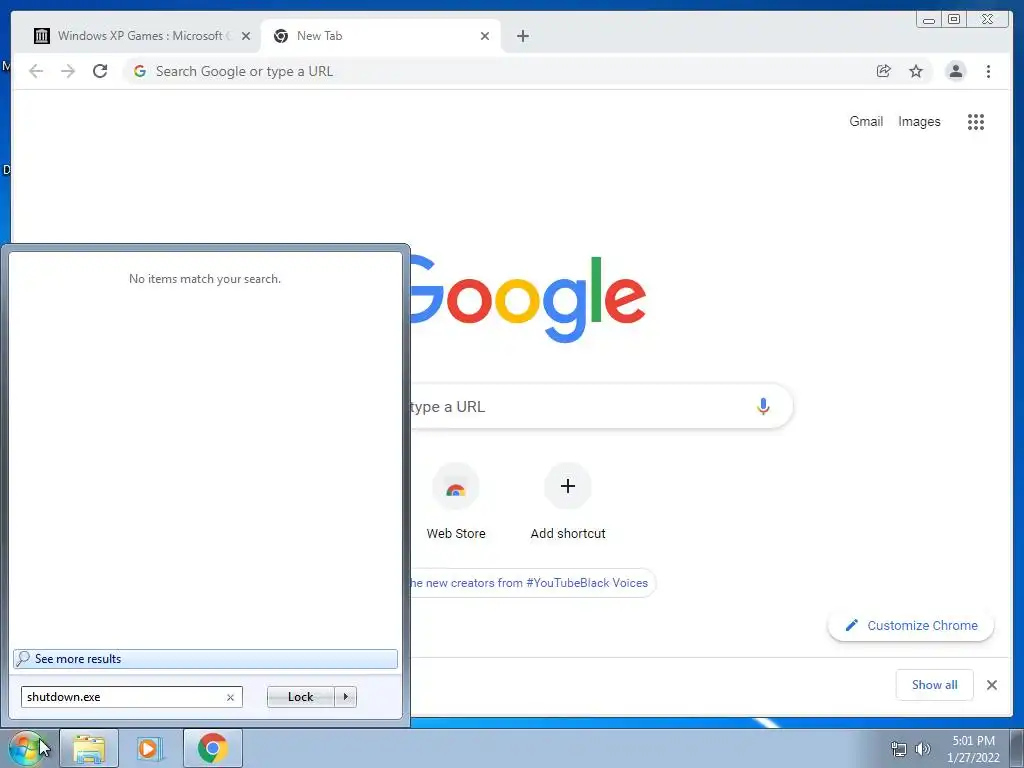Click the Windows Start orb
Viewport: 1024px width, 768px height.
tap(26, 748)
